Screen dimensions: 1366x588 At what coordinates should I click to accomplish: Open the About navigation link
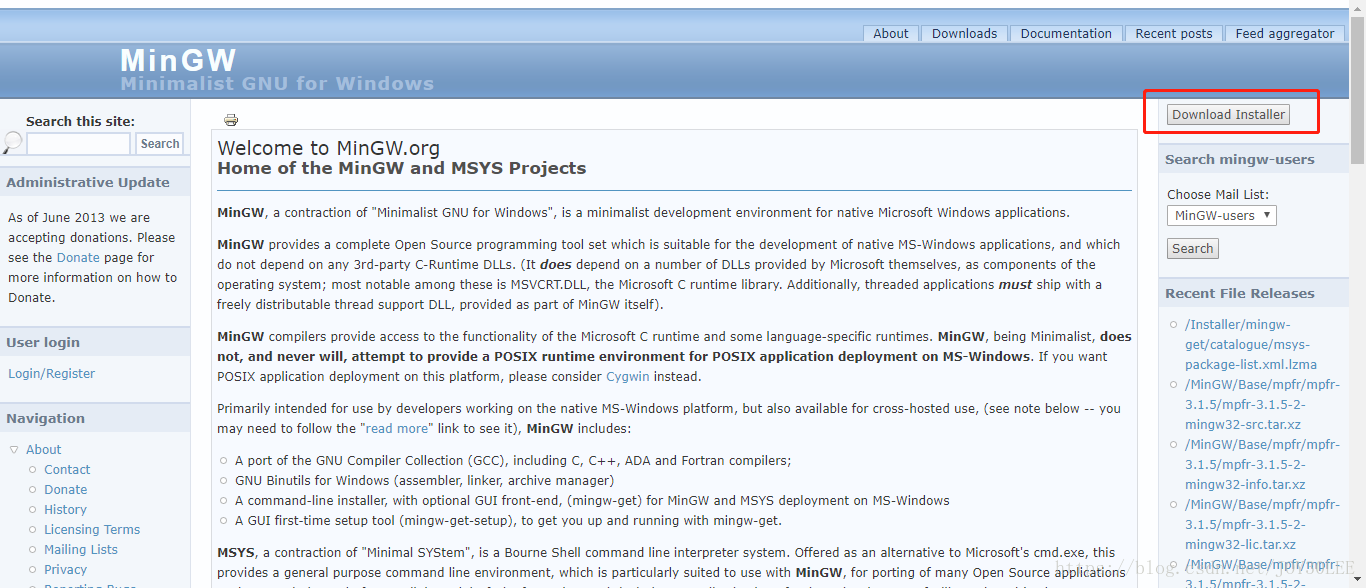pos(44,449)
